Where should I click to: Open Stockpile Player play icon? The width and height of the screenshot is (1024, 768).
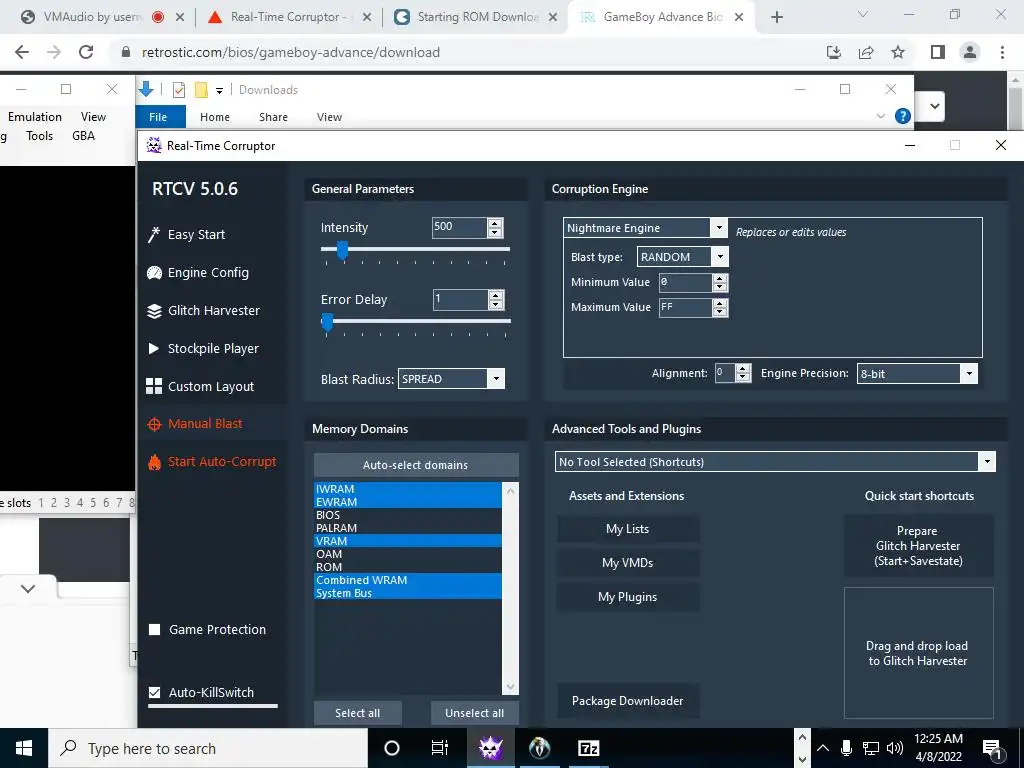(x=153, y=349)
